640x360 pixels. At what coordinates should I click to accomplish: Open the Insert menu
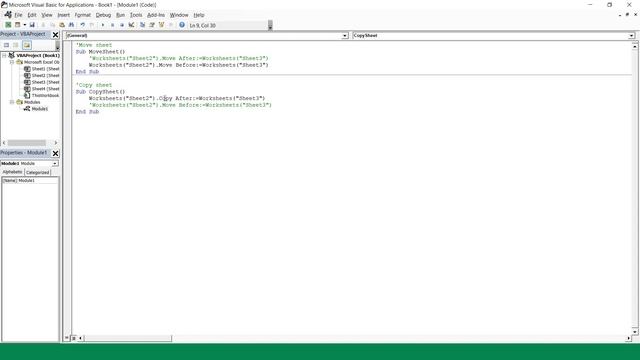(x=63, y=15)
